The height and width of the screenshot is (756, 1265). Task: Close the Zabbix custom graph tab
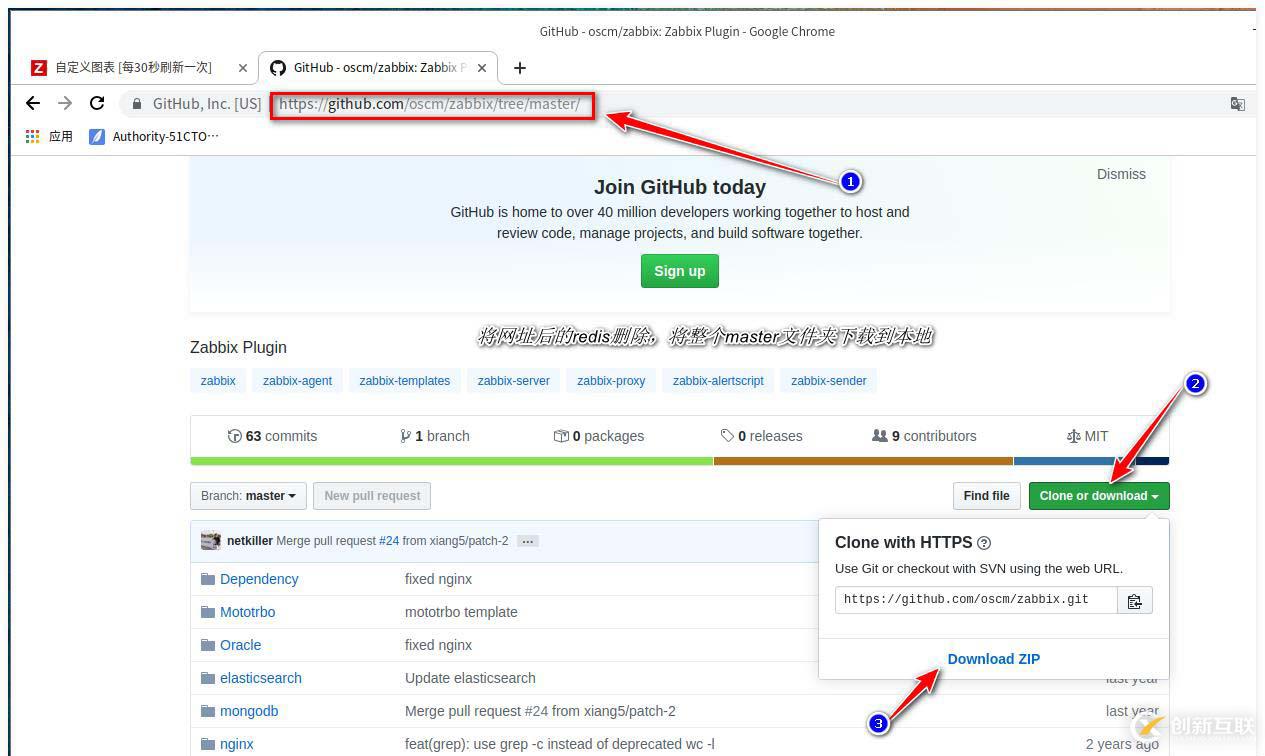[243, 68]
